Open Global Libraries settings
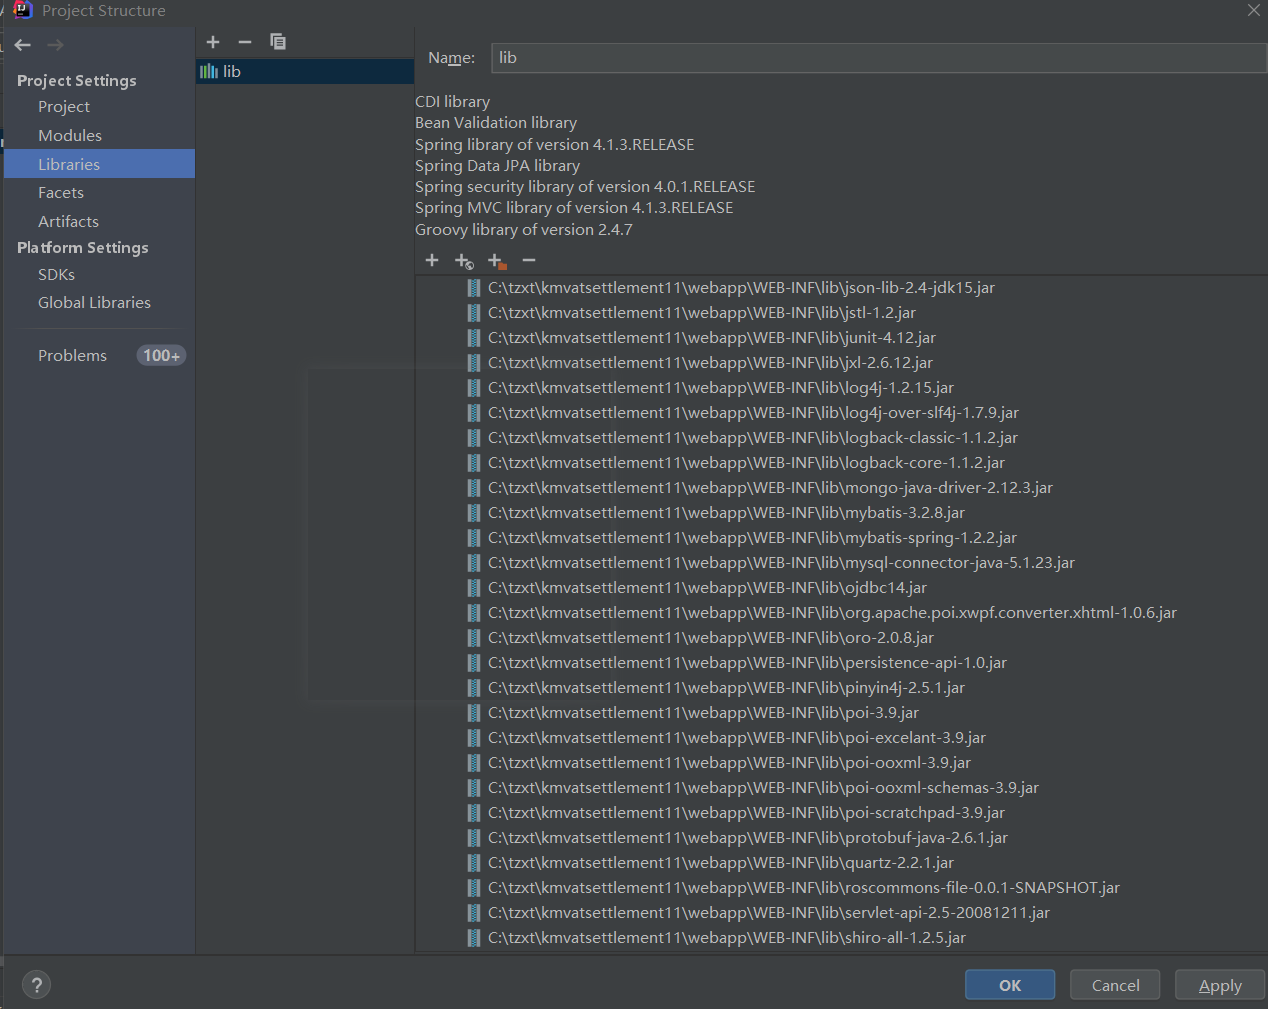This screenshot has height=1009, width=1268. click(94, 303)
